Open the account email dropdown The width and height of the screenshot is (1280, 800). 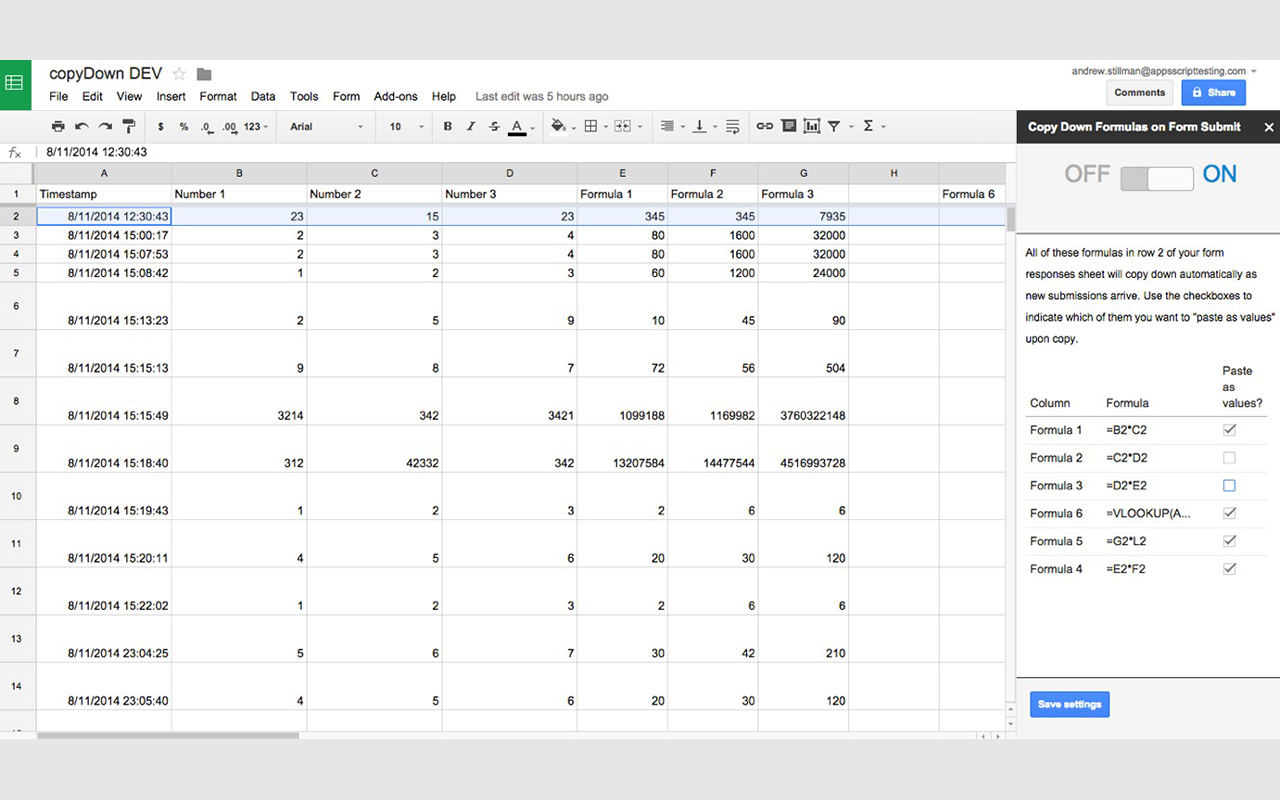[1165, 71]
